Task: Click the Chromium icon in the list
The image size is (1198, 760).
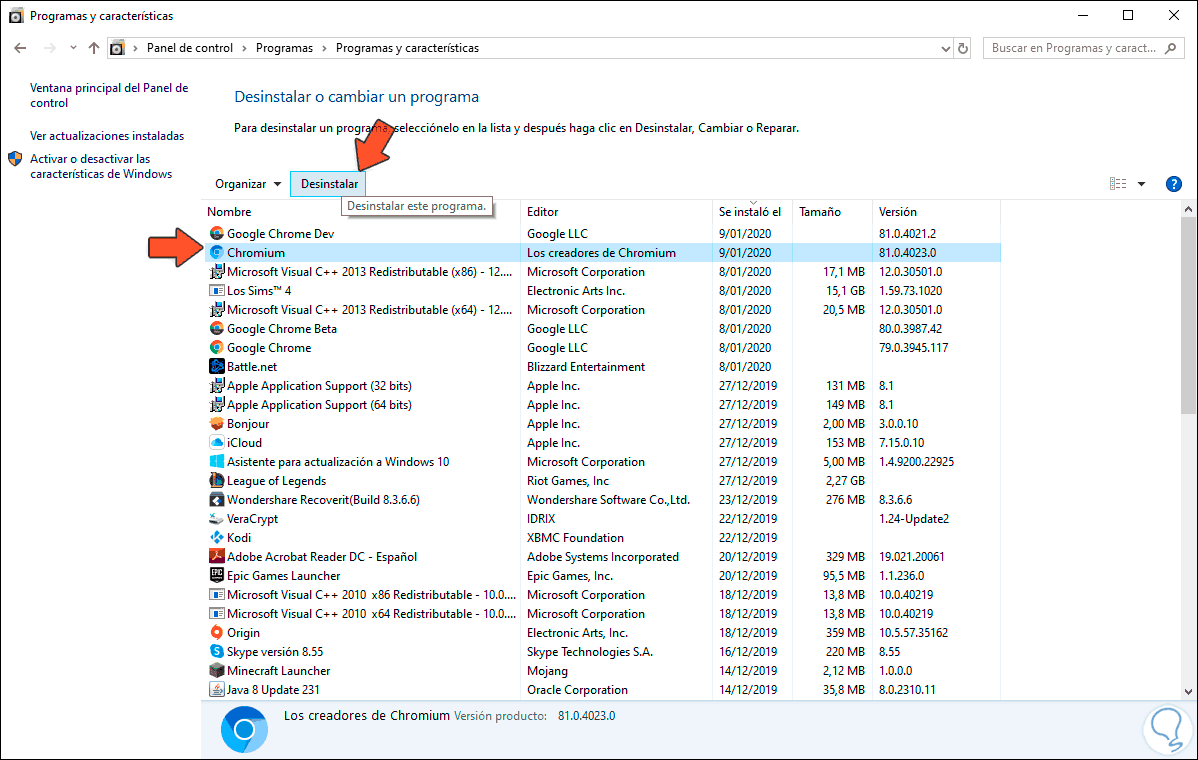Action: click(217, 253)
